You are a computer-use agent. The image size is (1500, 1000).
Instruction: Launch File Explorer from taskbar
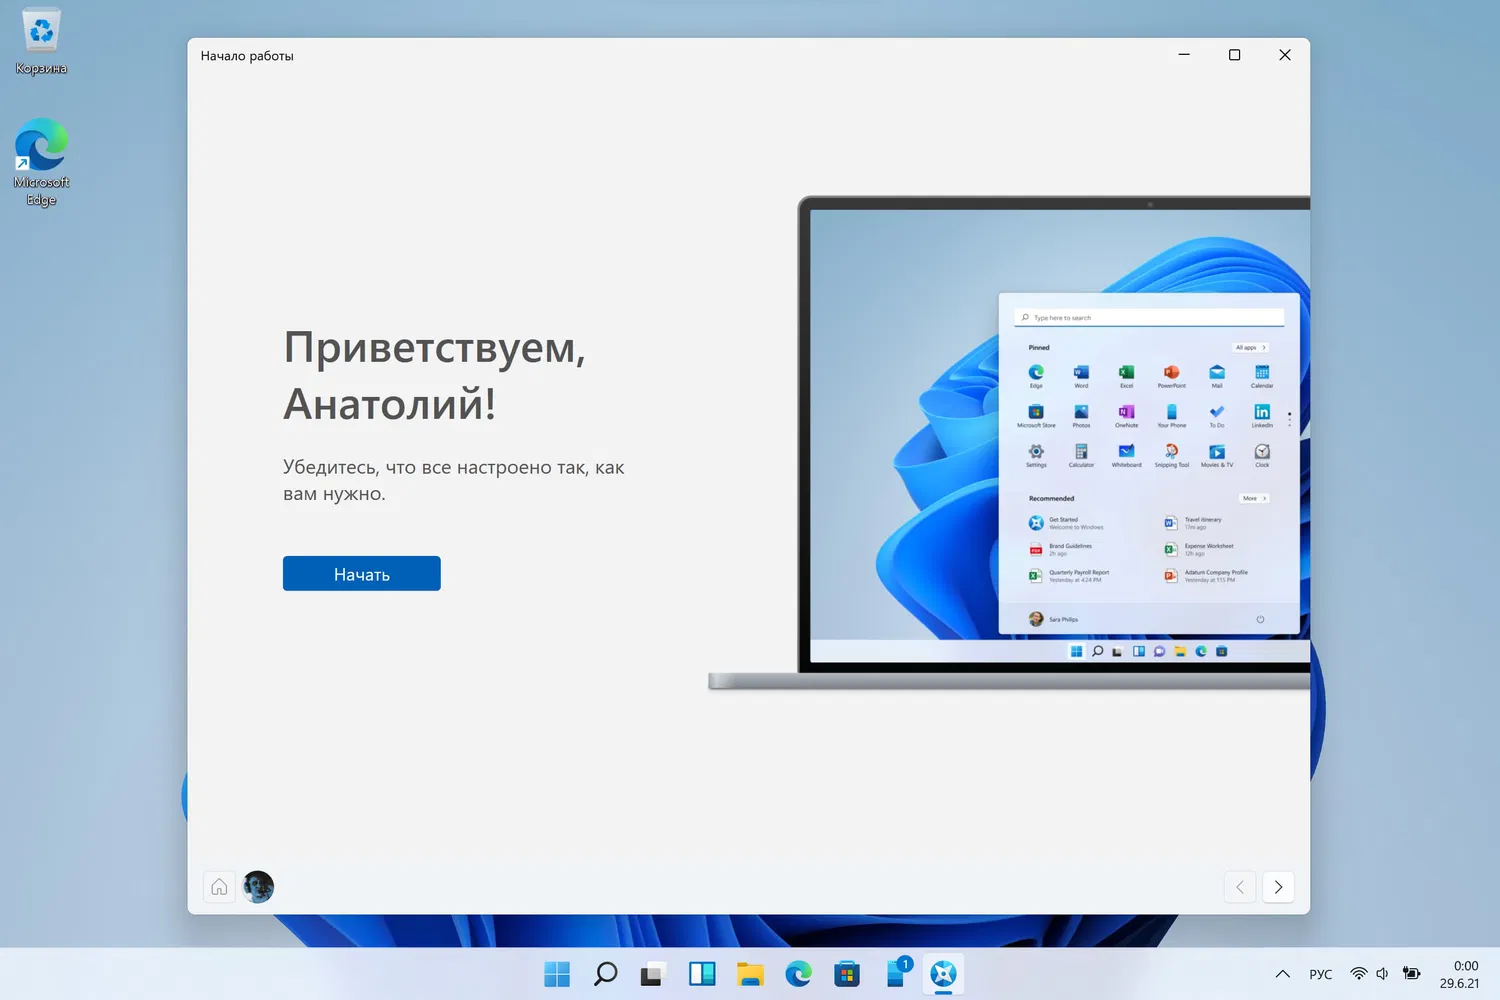click(x=750, y=974)
